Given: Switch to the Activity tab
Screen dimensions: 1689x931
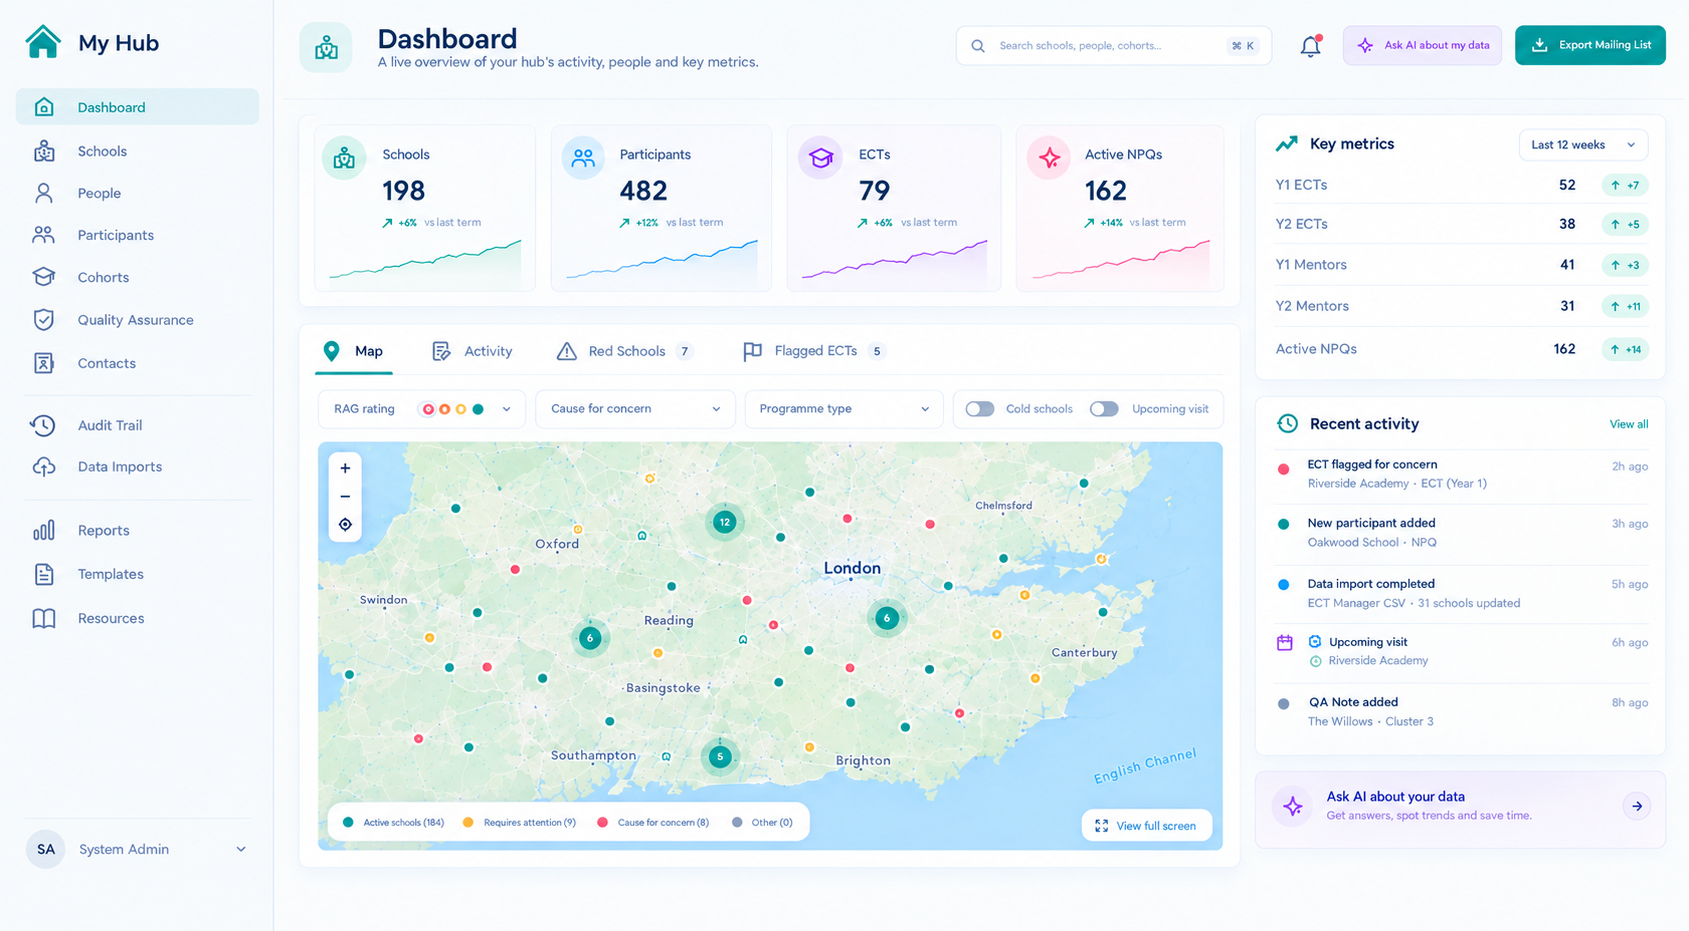Looking at the screenshot, I should (x=472, y=351).
